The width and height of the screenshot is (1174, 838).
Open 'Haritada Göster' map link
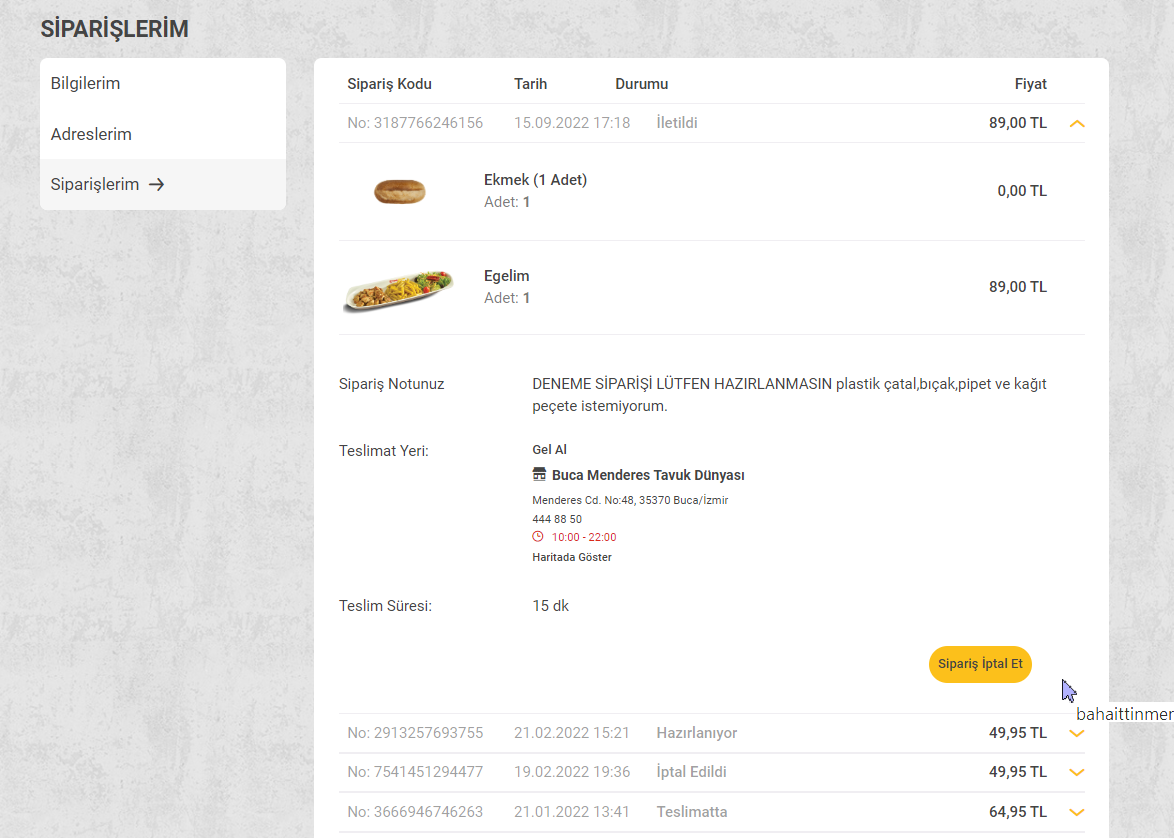point(572,557)
